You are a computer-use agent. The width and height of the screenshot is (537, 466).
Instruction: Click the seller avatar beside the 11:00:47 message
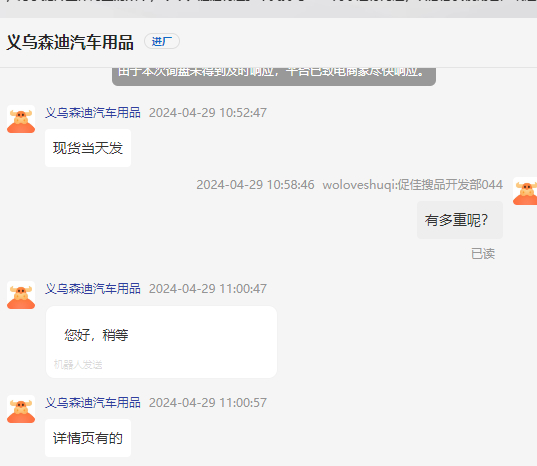click(21, 295)
